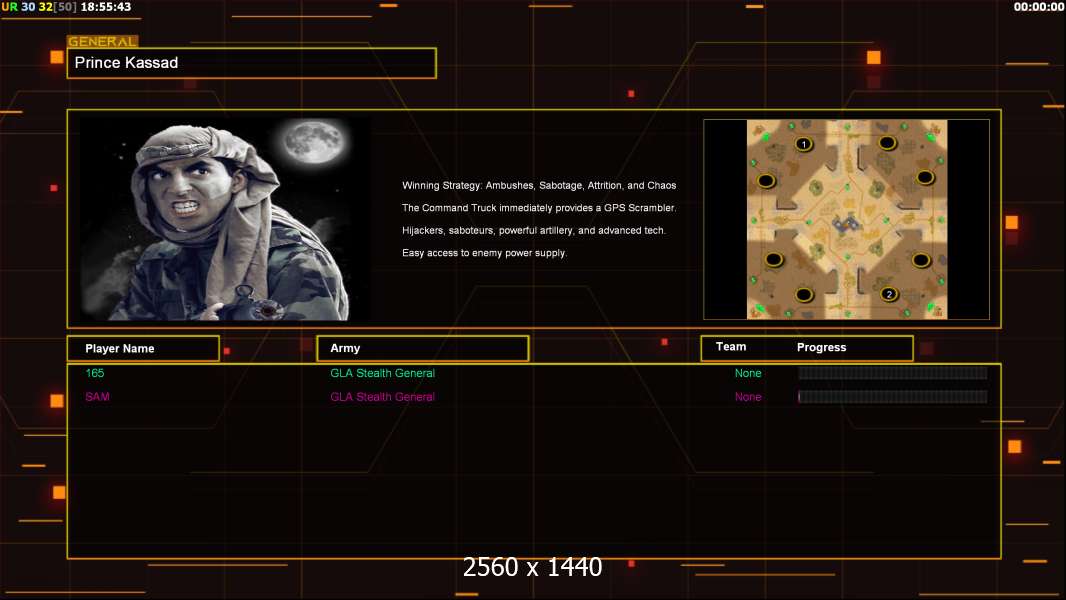Click the Team column label
Screen dimensions: 1066x600
click(731, 347)
